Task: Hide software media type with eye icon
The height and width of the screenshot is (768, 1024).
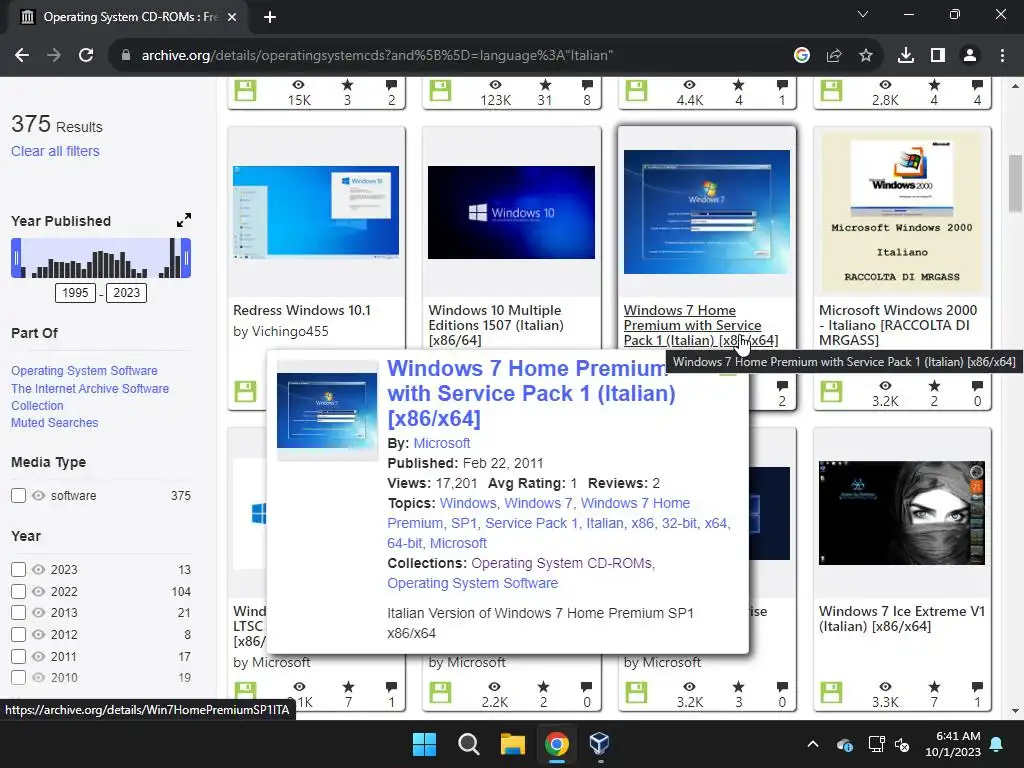Action: [x=39, y=496]
